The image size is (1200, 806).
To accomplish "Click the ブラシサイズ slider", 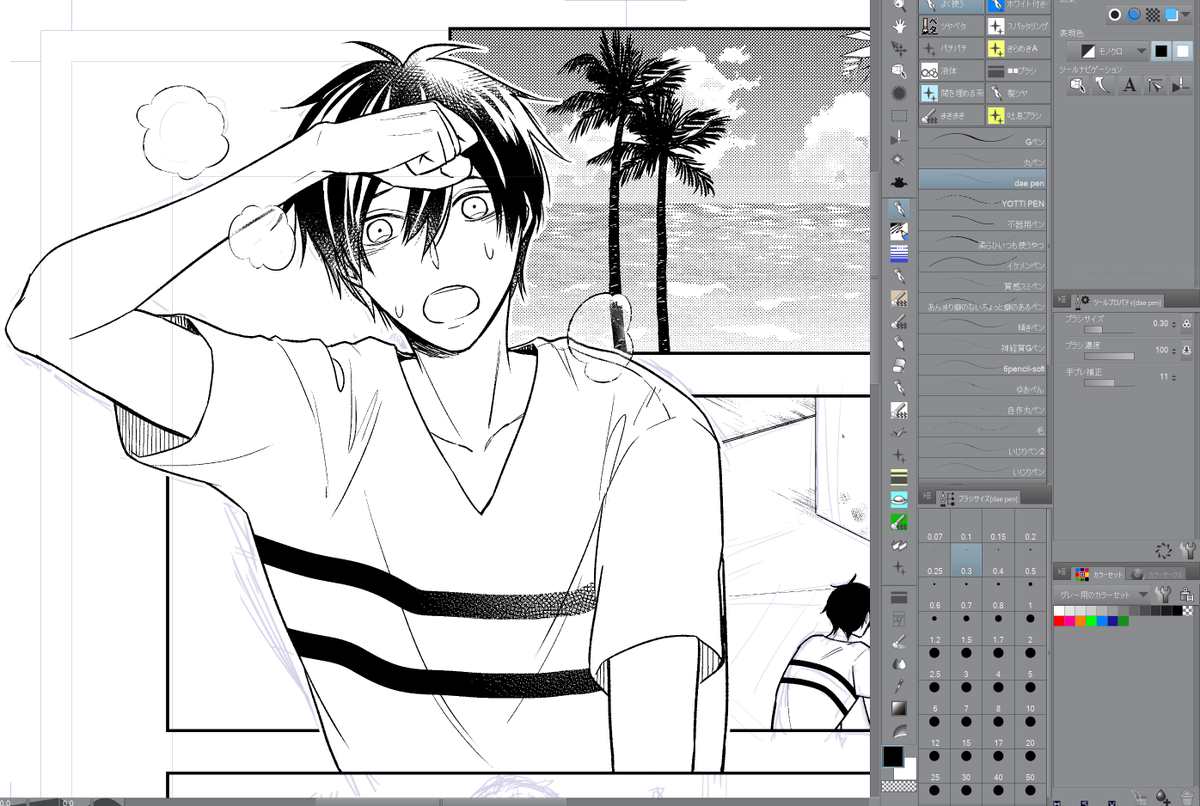I will coord(1110,329).
